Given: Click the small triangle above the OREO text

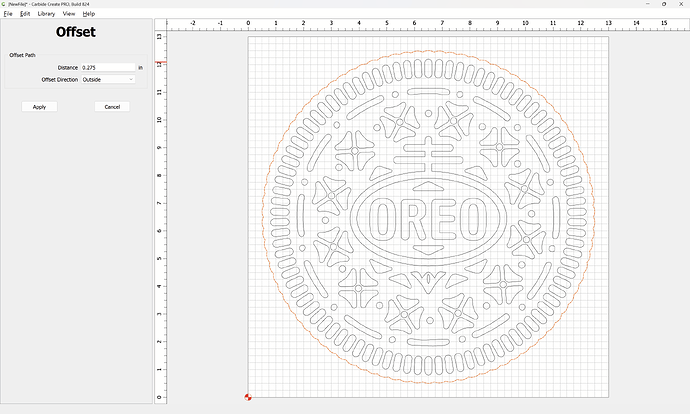Looking at the screenshot, I should [x=428, y=186].
